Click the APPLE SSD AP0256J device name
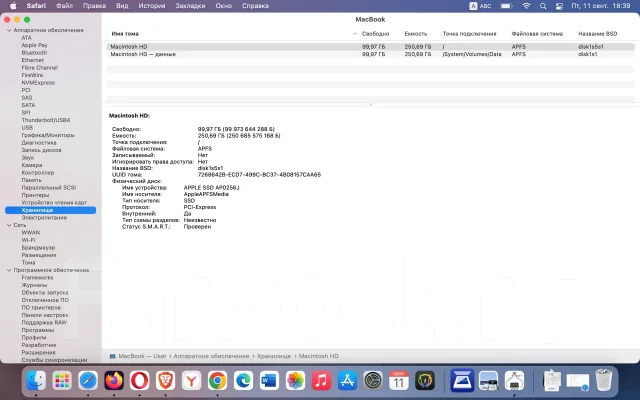This screenshot has height=400, width=640. click(211, 188)
